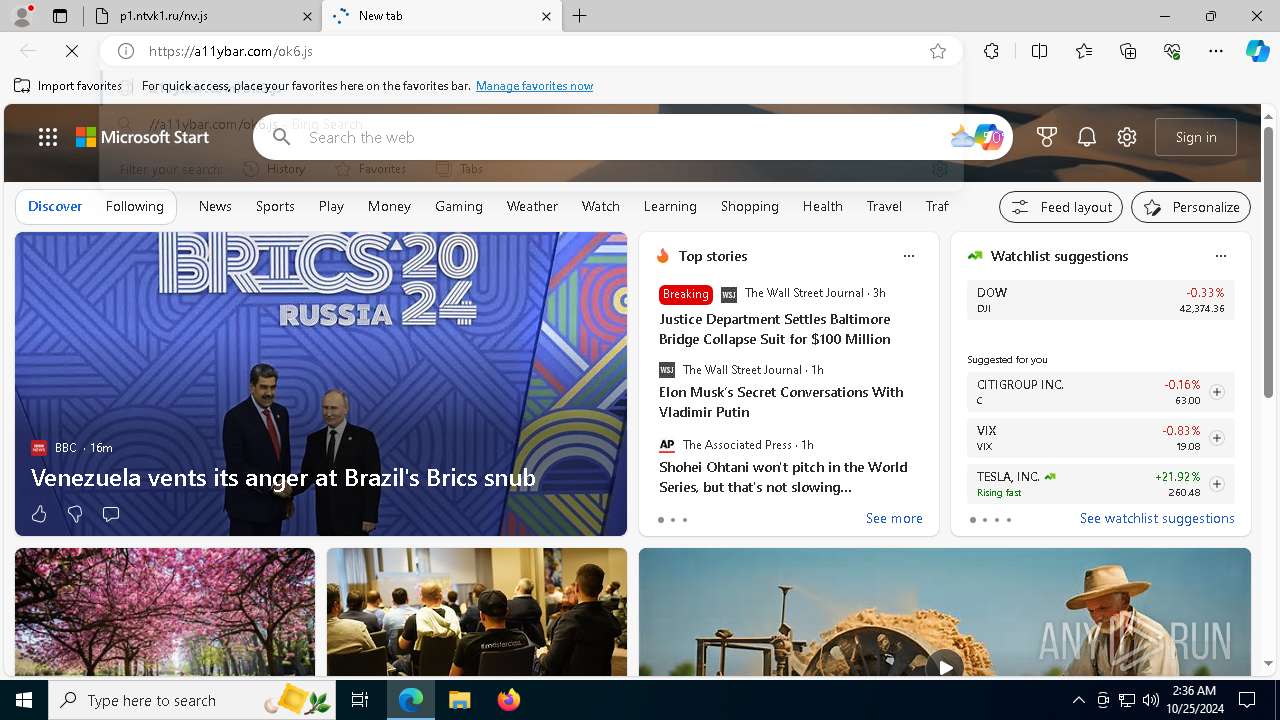Open Copilot icon in search box
The image size is (1280, 720).
989,137
